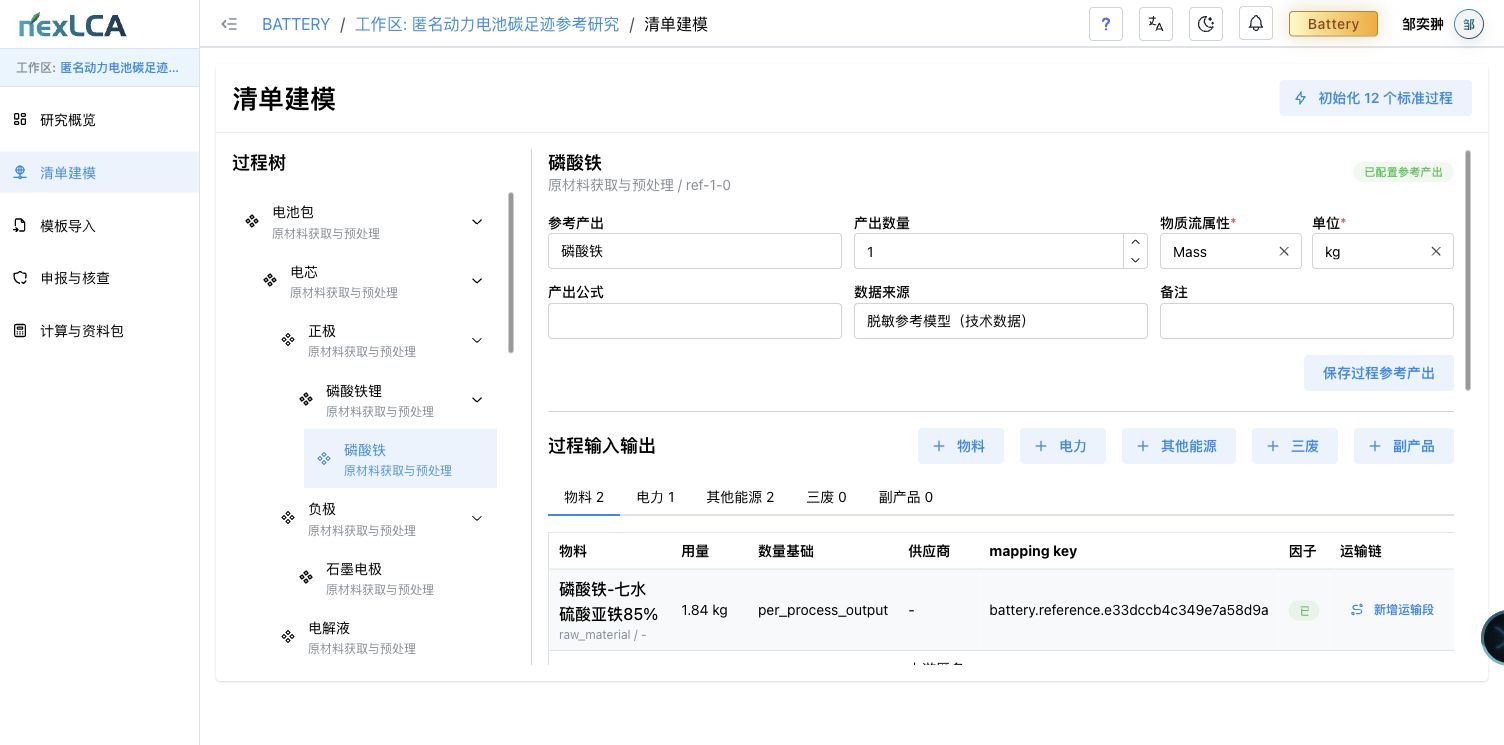The width and height of the screenshot is (1504, 745).
Task: Click sidebar 工作区 workspace label
Action: click(98, 68)
